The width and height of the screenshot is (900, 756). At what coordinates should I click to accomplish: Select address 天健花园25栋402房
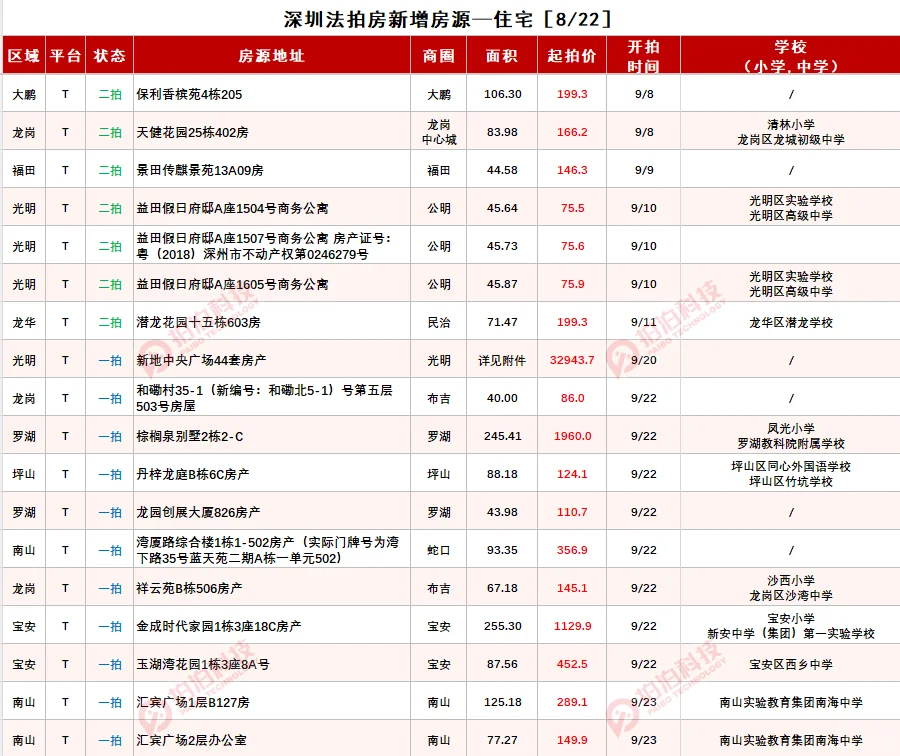[192, 132]
